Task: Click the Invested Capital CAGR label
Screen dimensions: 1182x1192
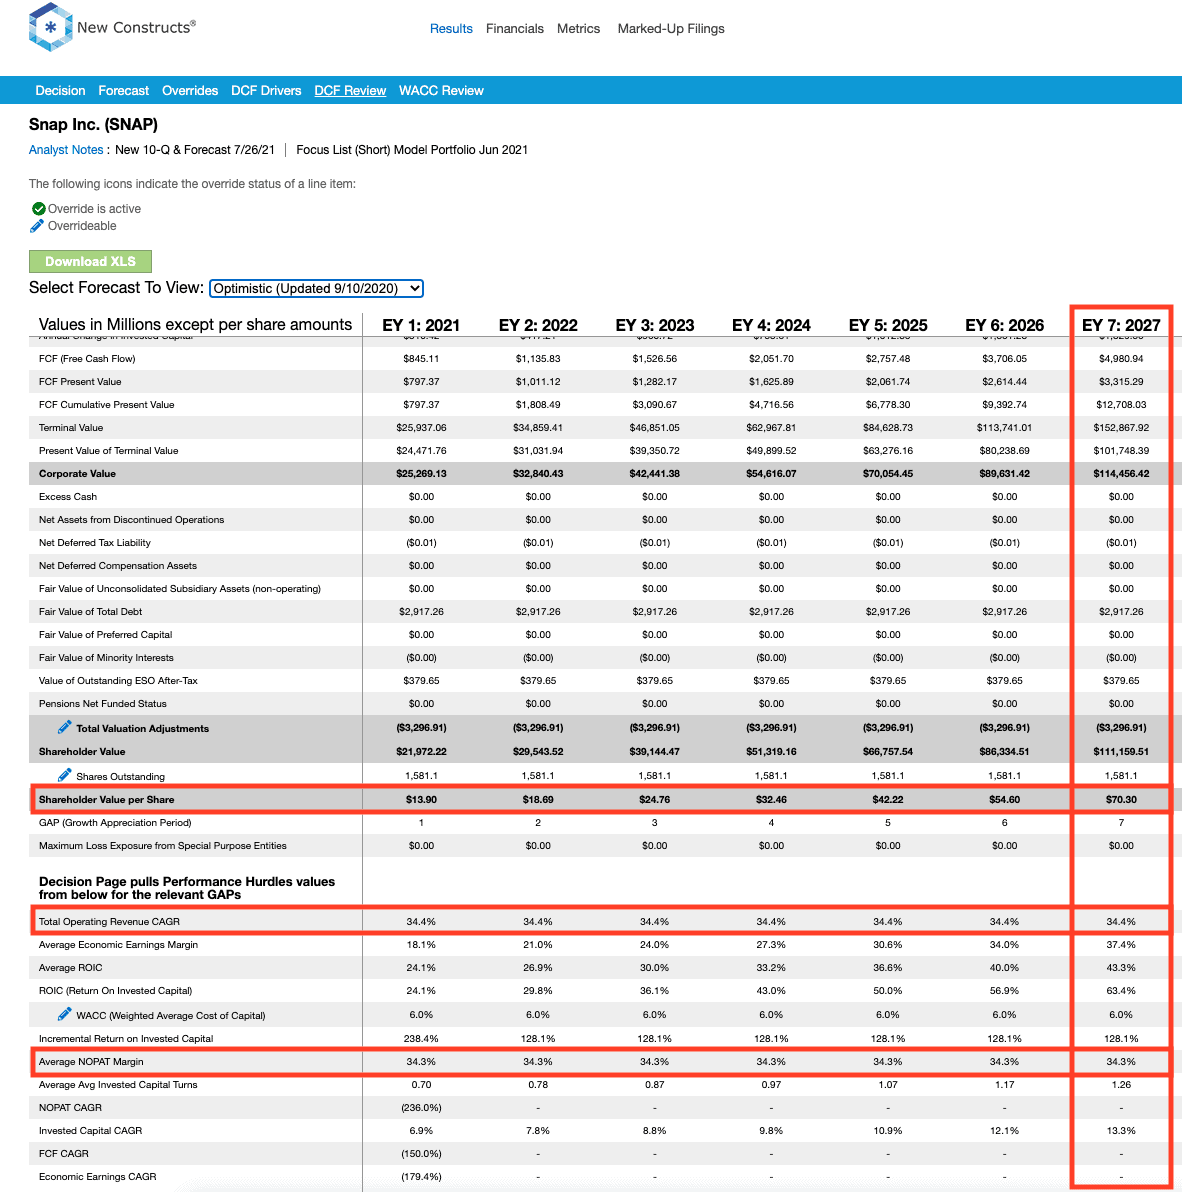Action: click(x=90, y=1130)
